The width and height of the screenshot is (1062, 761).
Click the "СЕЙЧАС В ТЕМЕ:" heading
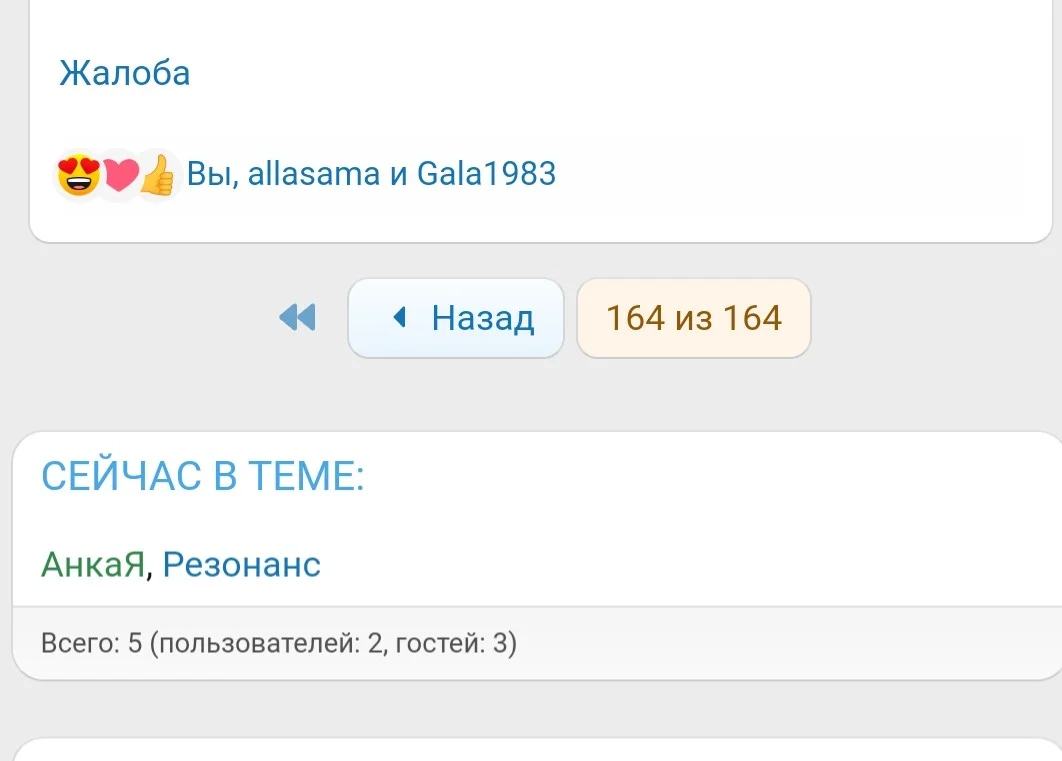(203, 477)
